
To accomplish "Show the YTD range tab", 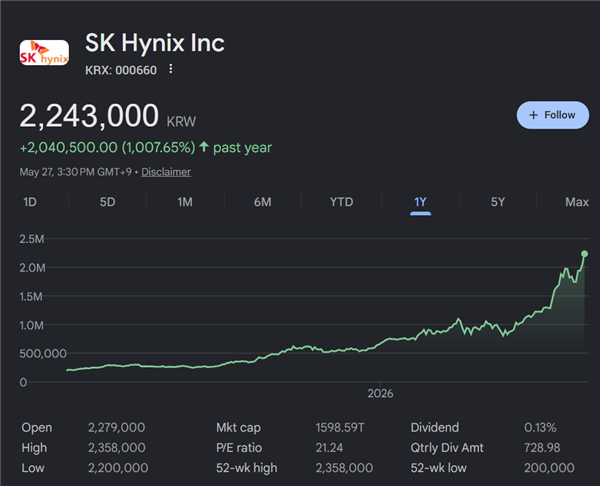I will [341, 202].
